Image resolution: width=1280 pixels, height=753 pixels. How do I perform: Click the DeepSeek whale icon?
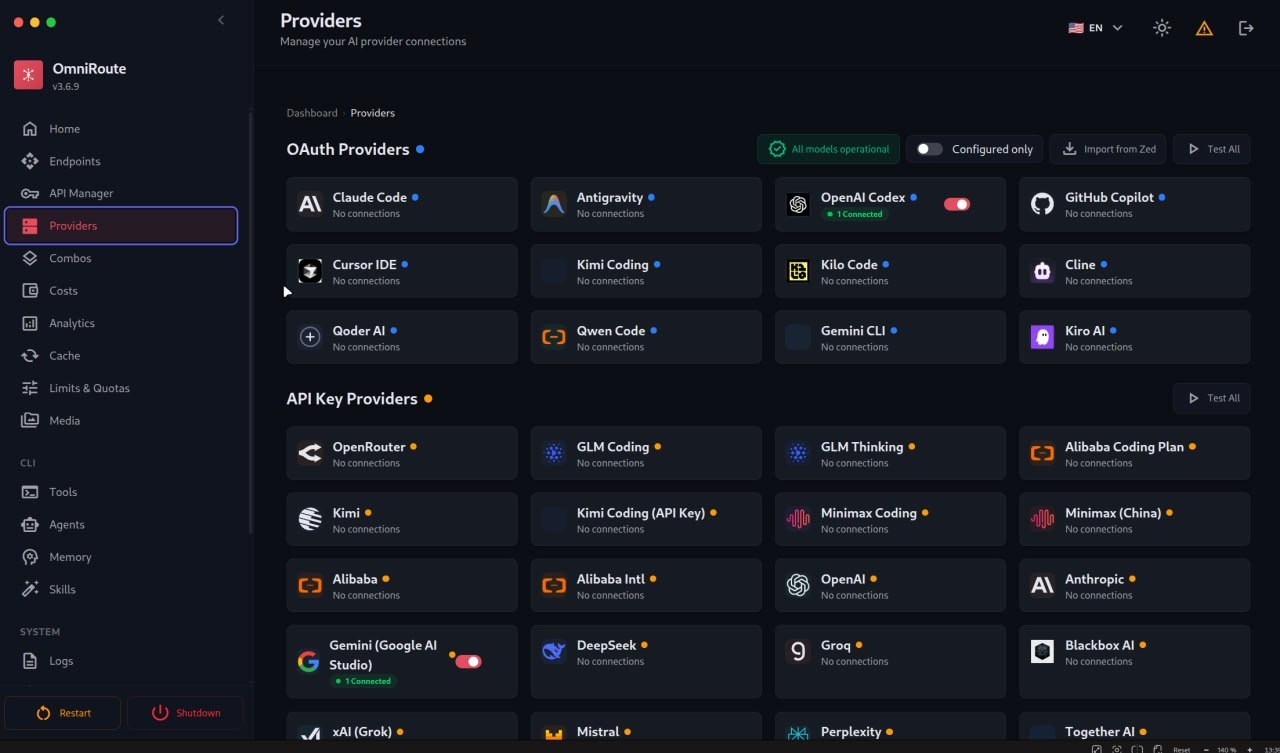pos(554,652)
